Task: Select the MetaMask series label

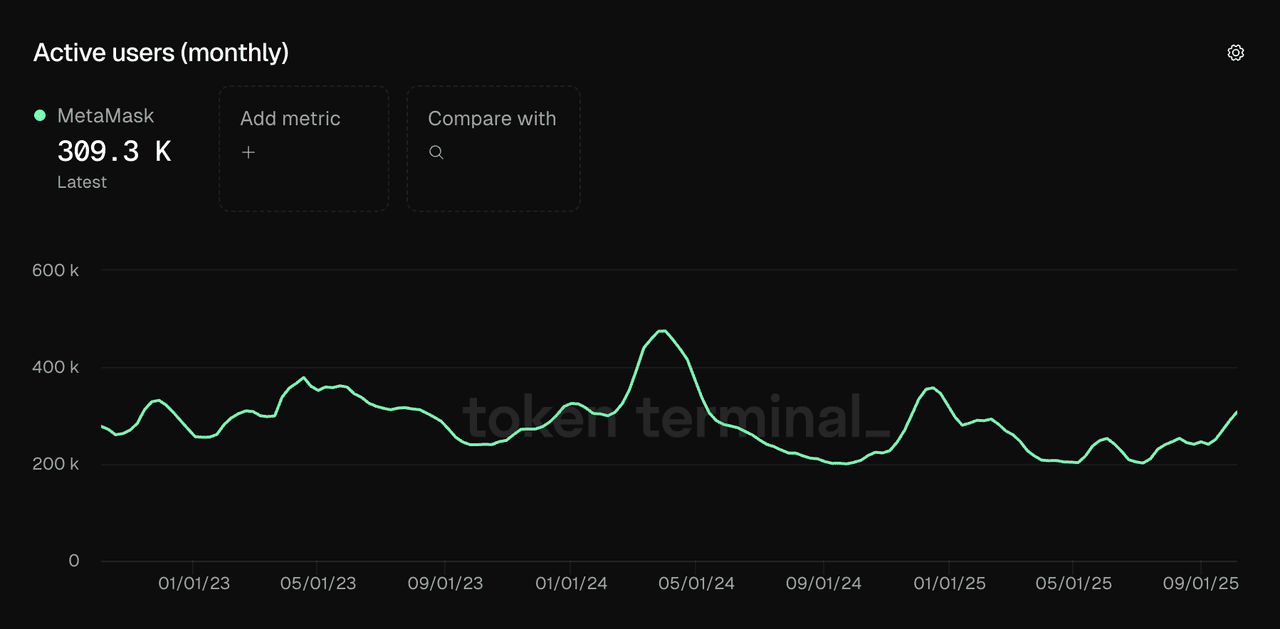Action: click(105, 116)
